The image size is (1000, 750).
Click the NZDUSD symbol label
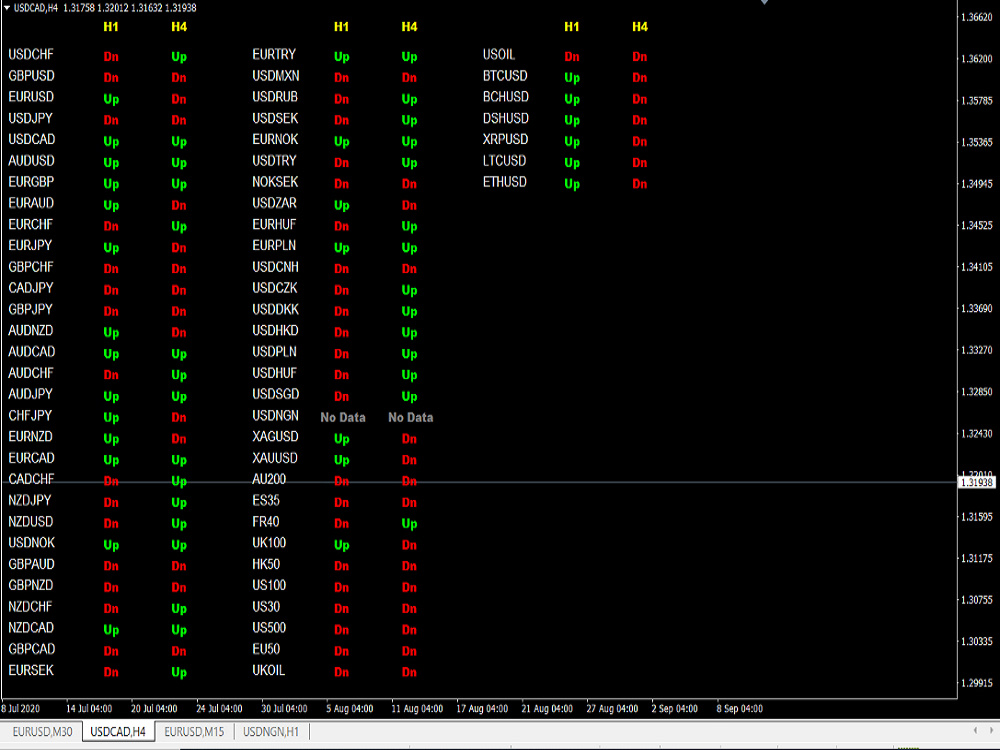[31, 522]
